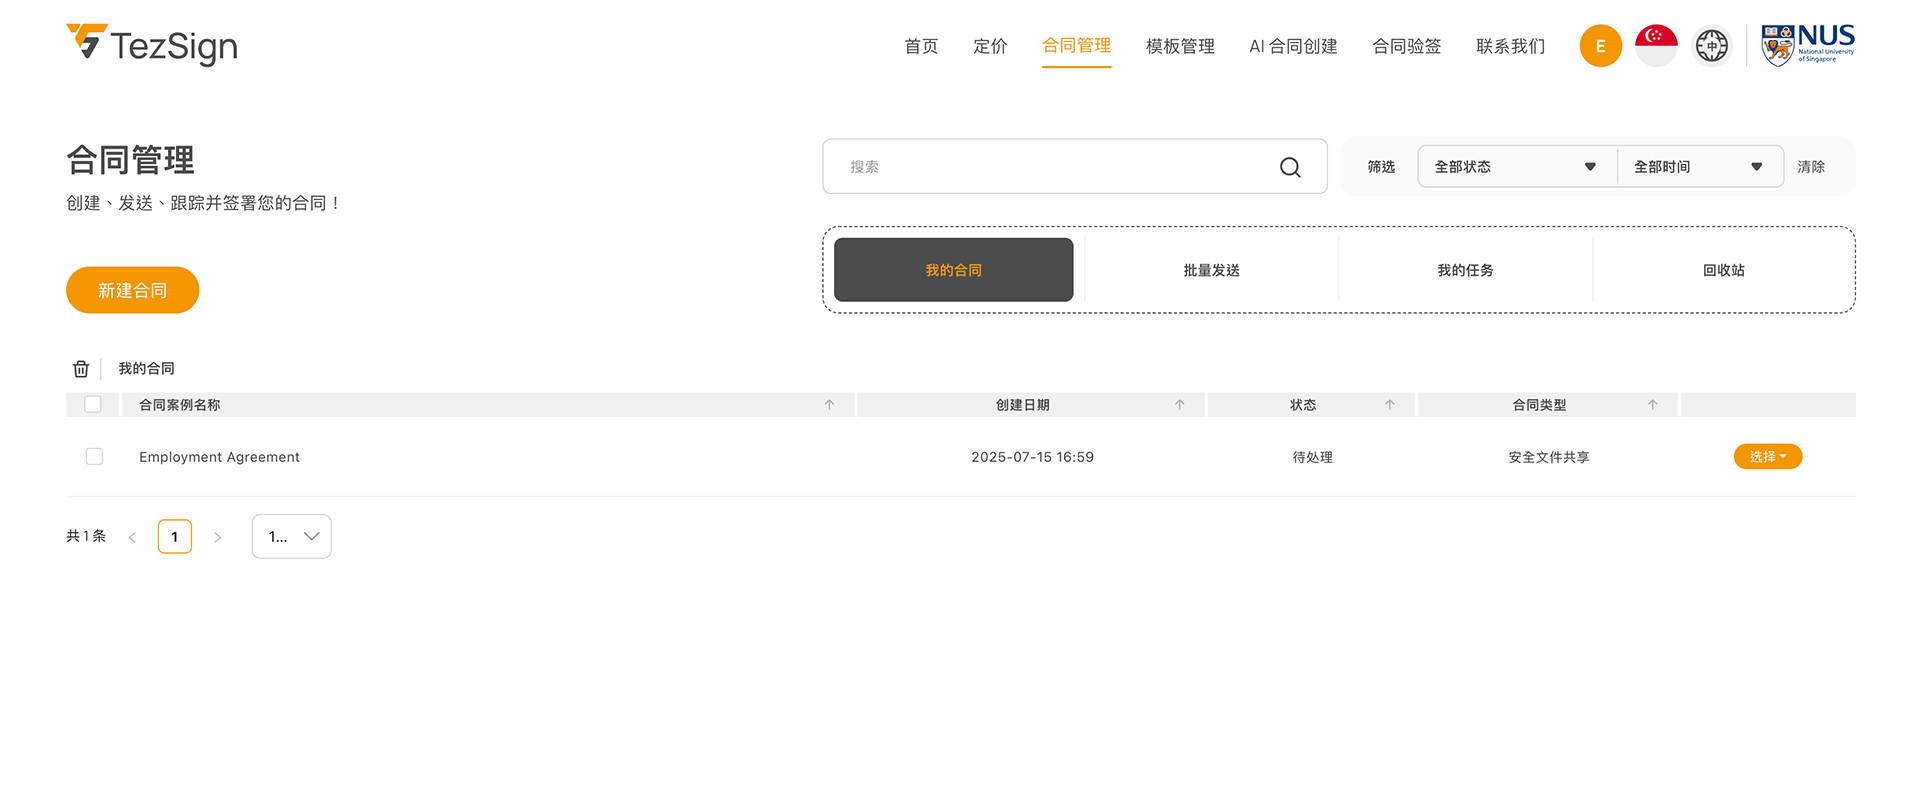This screenshot has width=1920, height=800.
Task: Open the page size selector dropdown
Action: pos(291,537)
